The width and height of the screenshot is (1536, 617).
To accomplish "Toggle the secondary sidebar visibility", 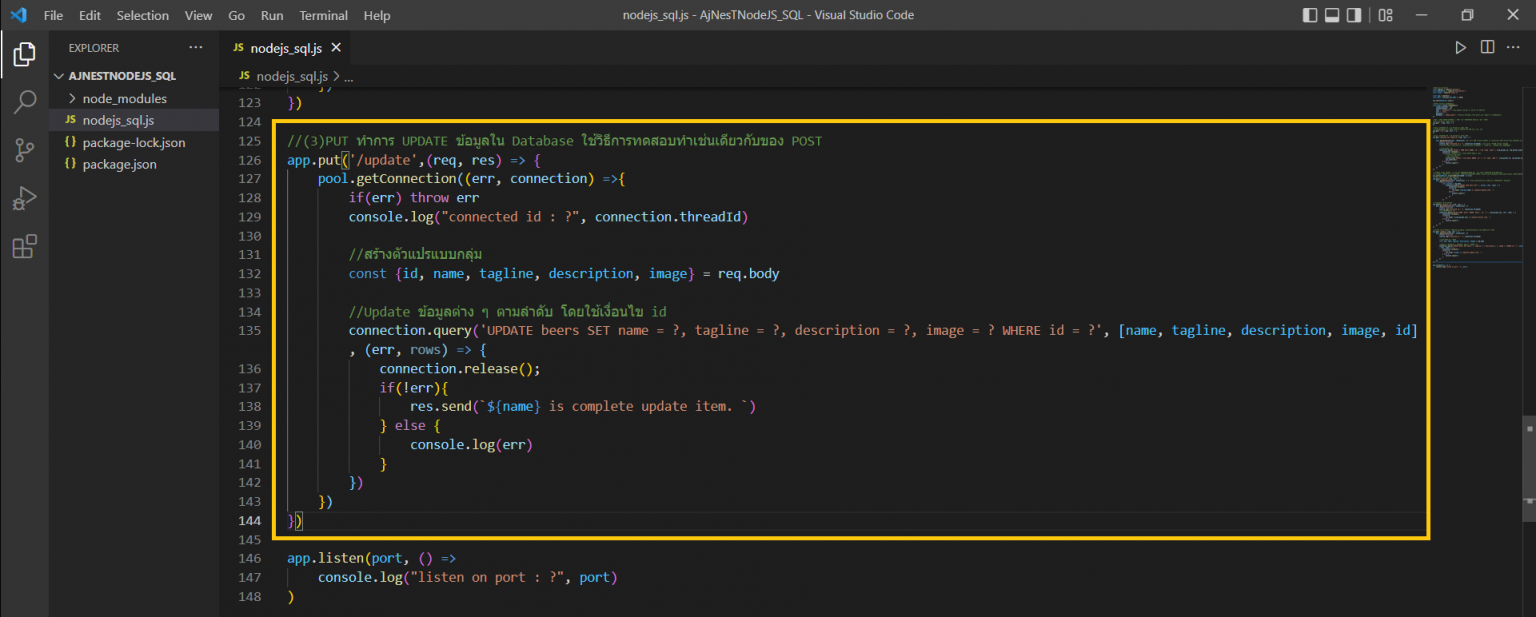I will (1356, 15).
